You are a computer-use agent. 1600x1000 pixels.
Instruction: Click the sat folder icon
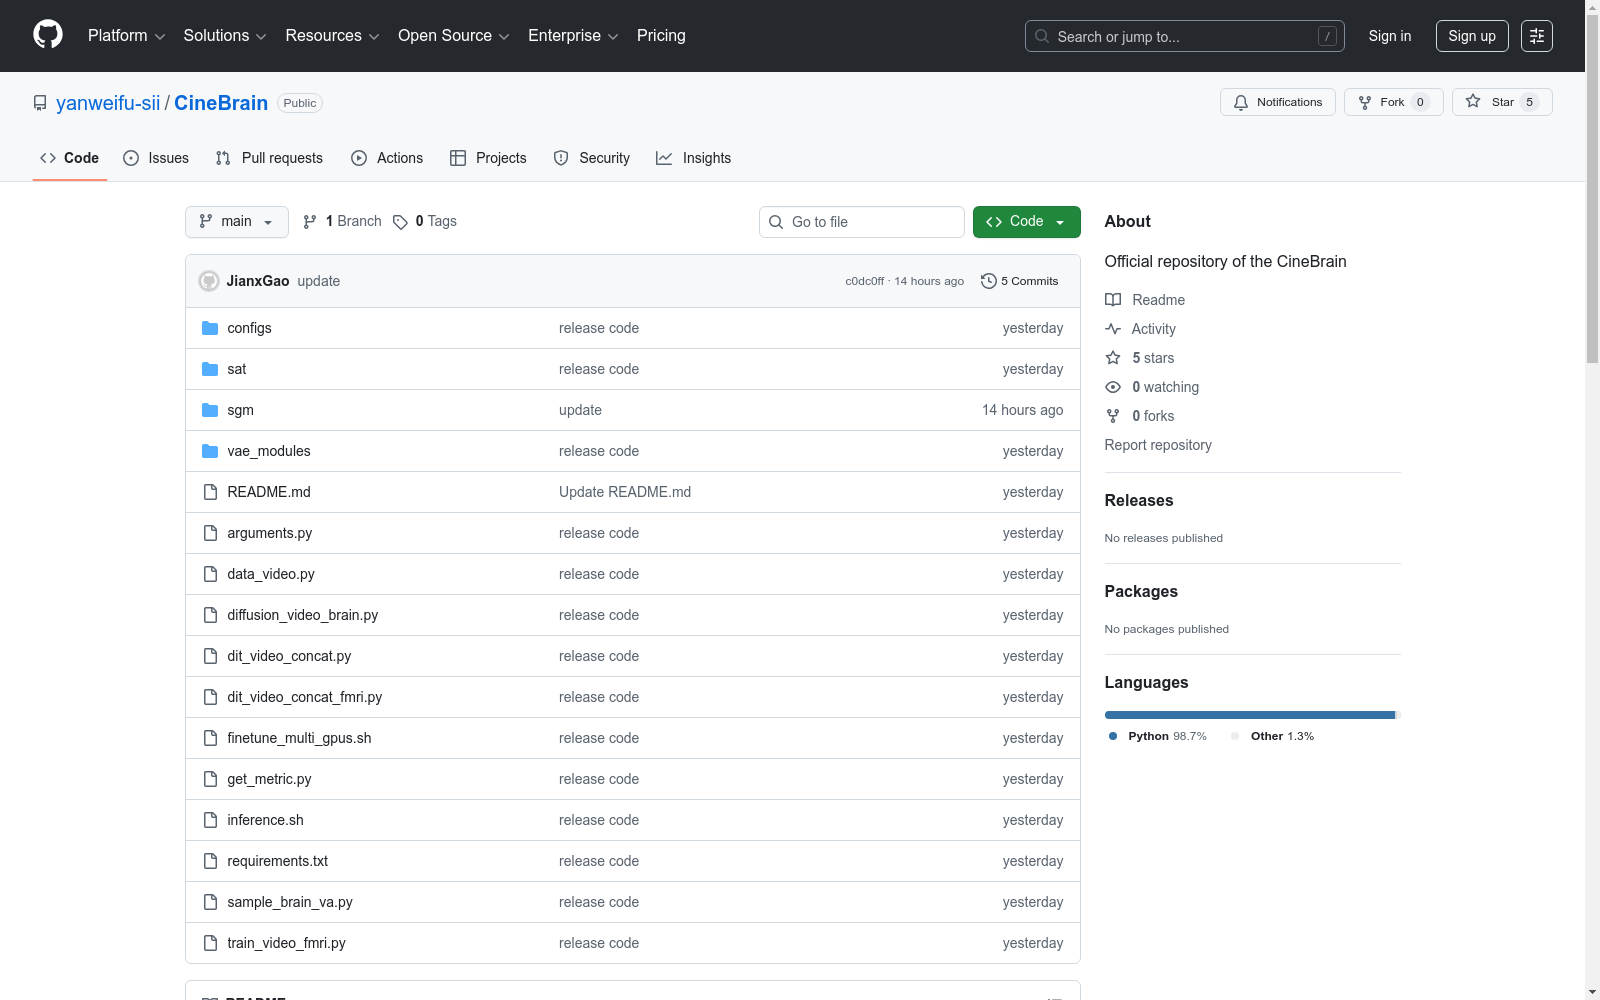tap(210, 369)
